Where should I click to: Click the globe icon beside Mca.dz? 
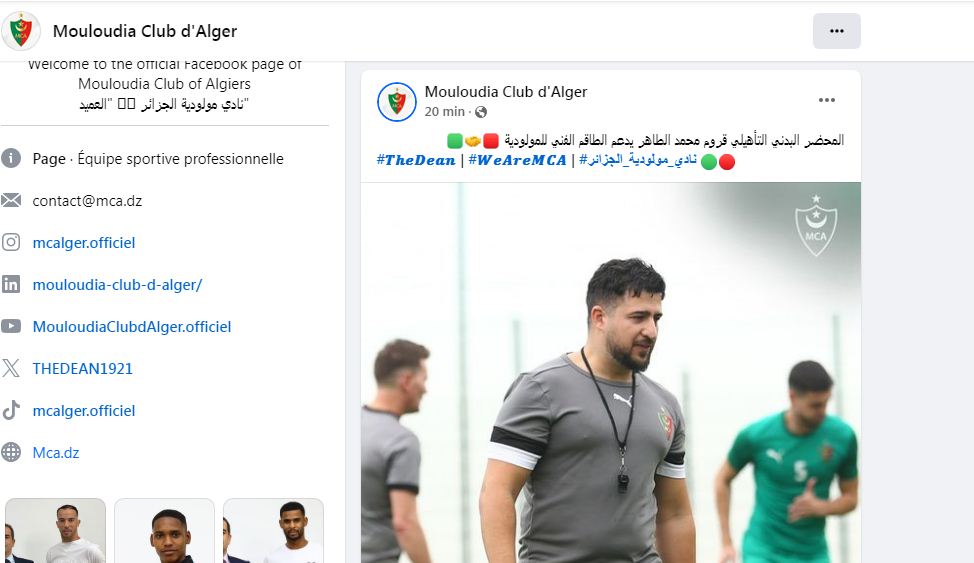[11, 452]
